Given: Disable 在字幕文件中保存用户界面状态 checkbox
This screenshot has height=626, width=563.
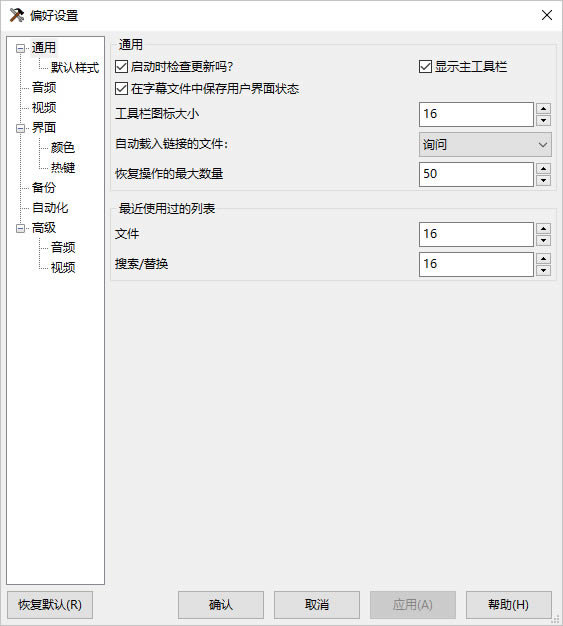Looking at the screenshot, I should [121, 88].
